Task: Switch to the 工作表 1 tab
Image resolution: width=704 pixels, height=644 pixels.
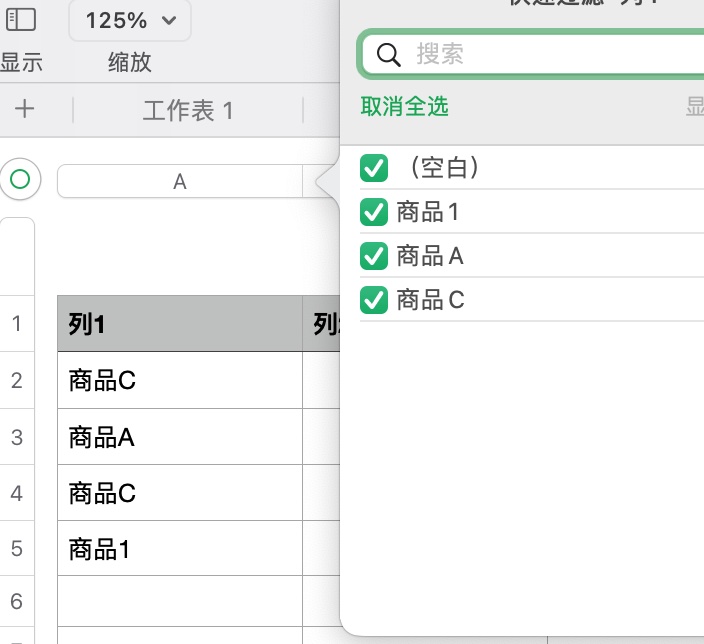Action: [188, 110]
